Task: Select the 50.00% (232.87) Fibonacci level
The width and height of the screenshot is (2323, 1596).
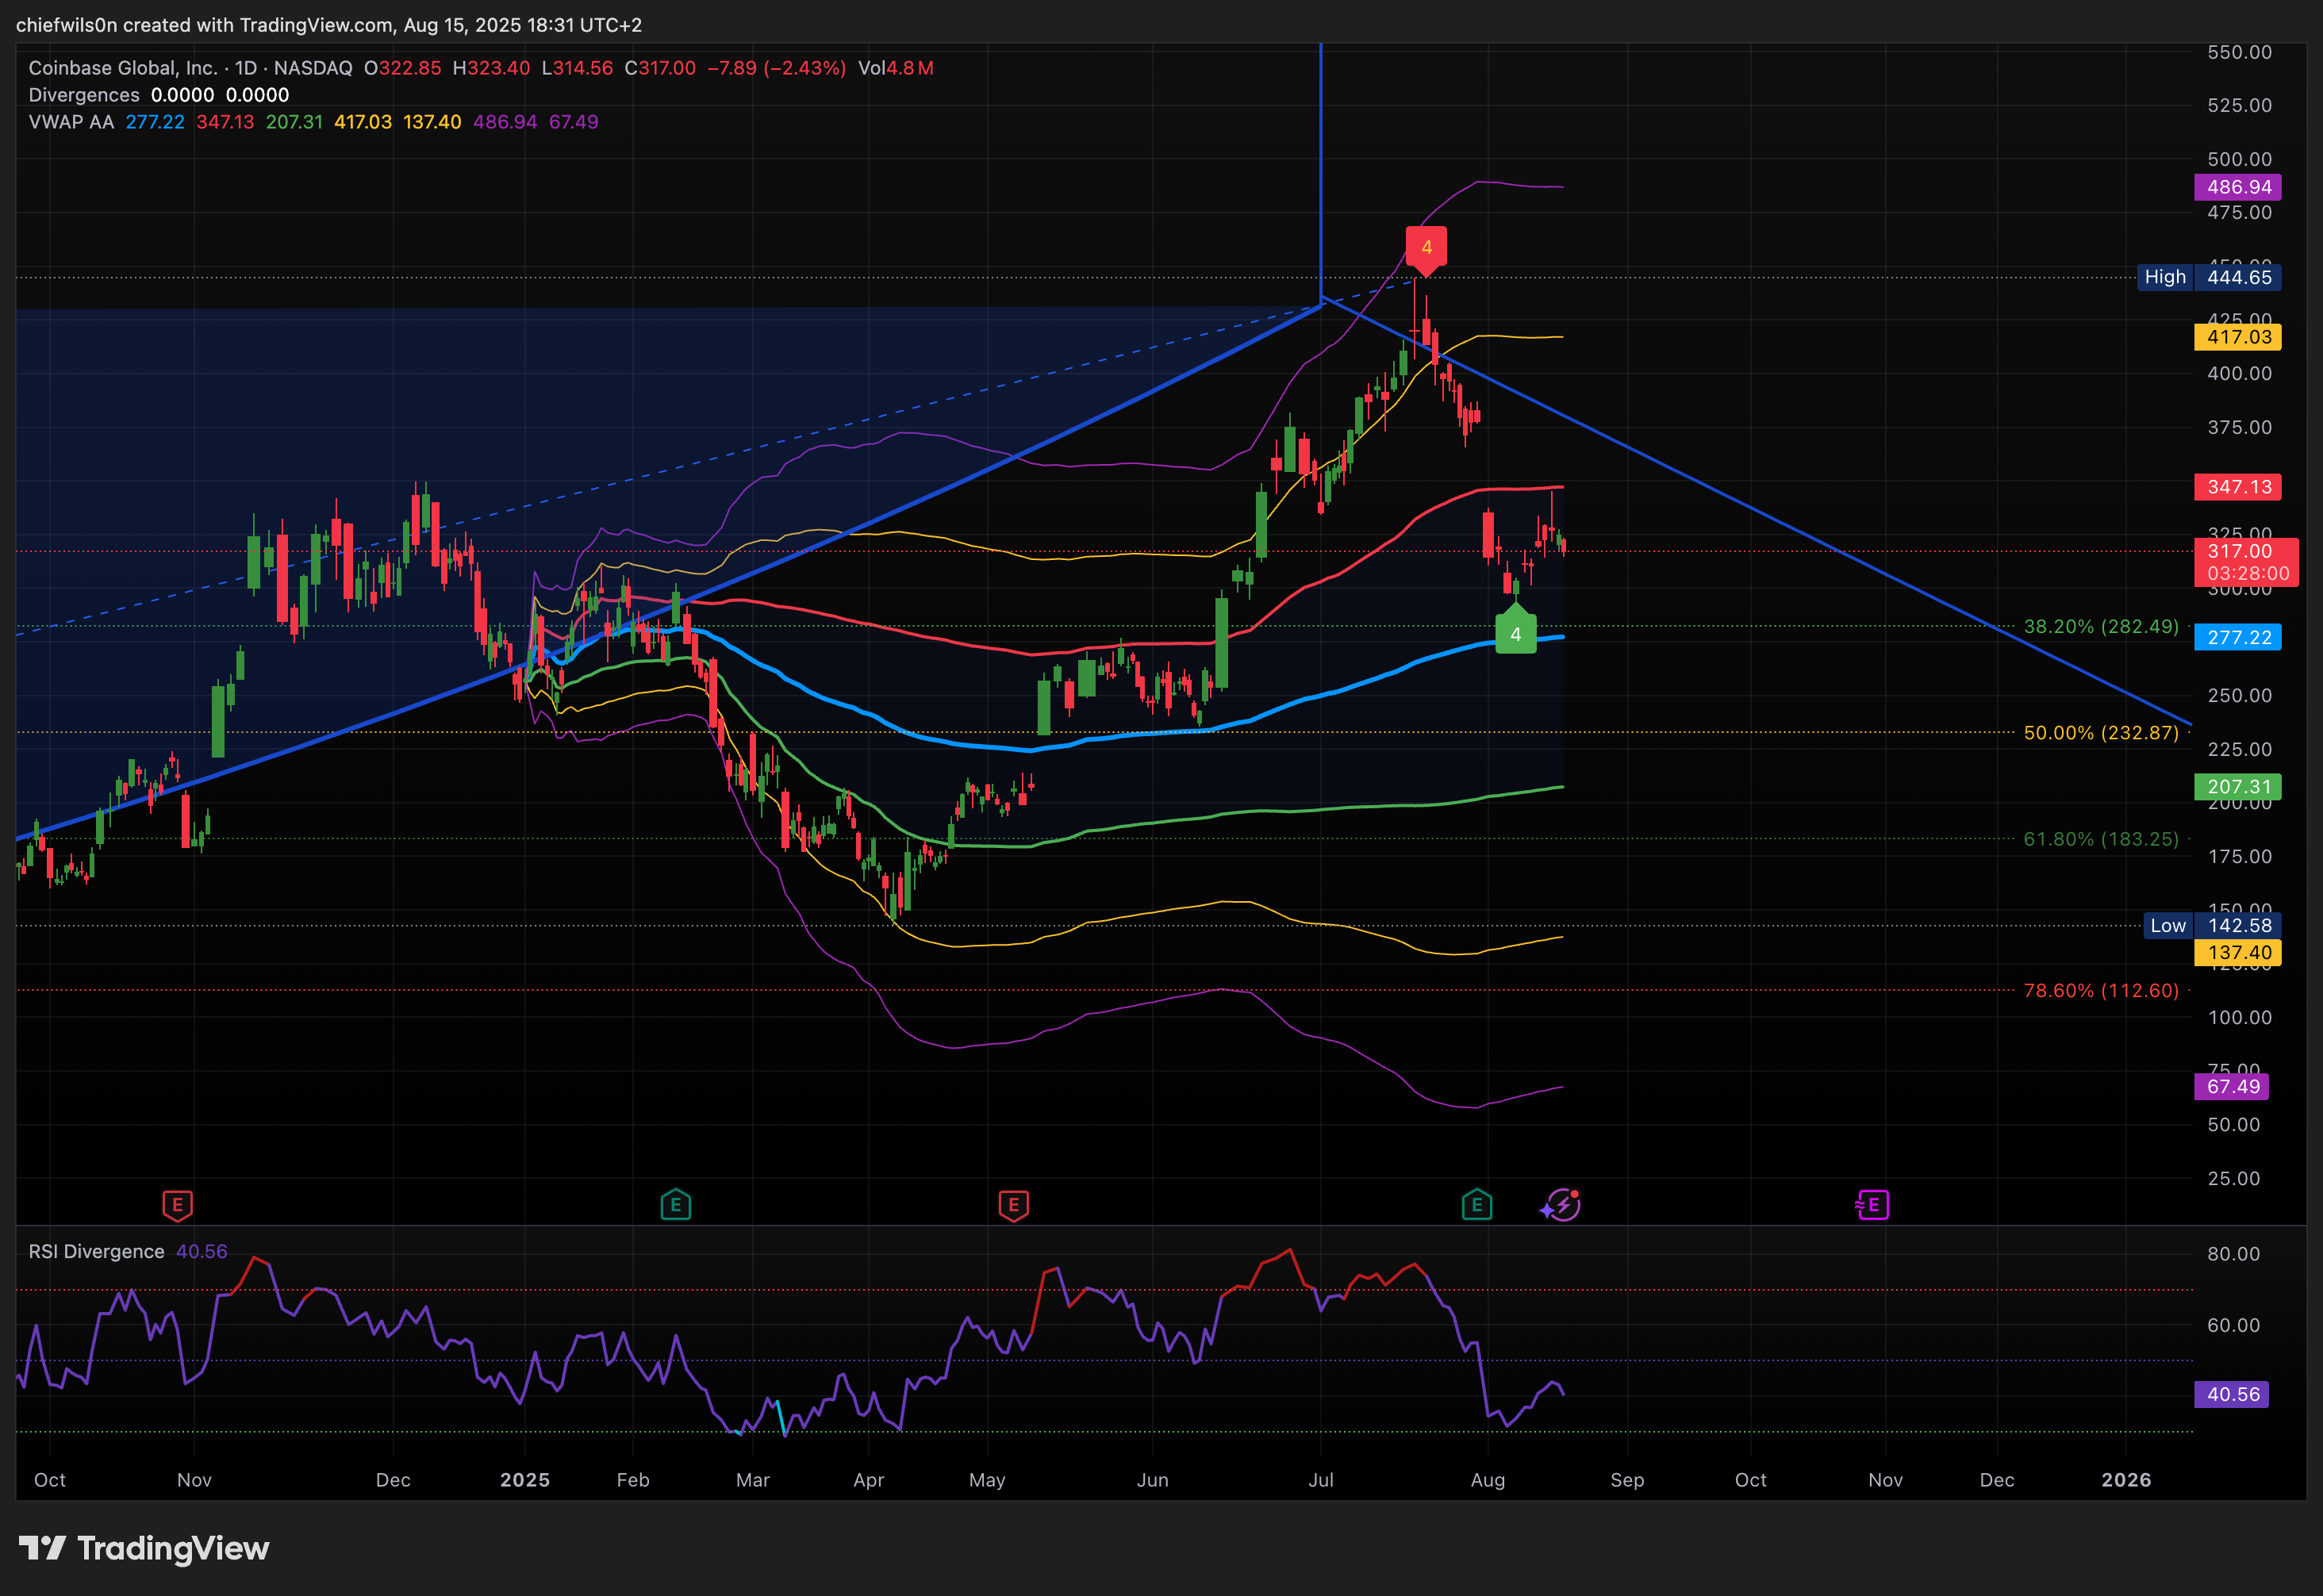Action: (x=2101, y=733)
